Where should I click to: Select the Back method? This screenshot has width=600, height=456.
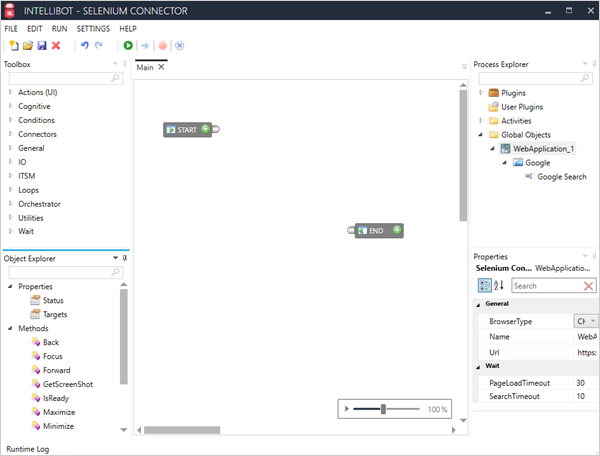click(51, 342)
